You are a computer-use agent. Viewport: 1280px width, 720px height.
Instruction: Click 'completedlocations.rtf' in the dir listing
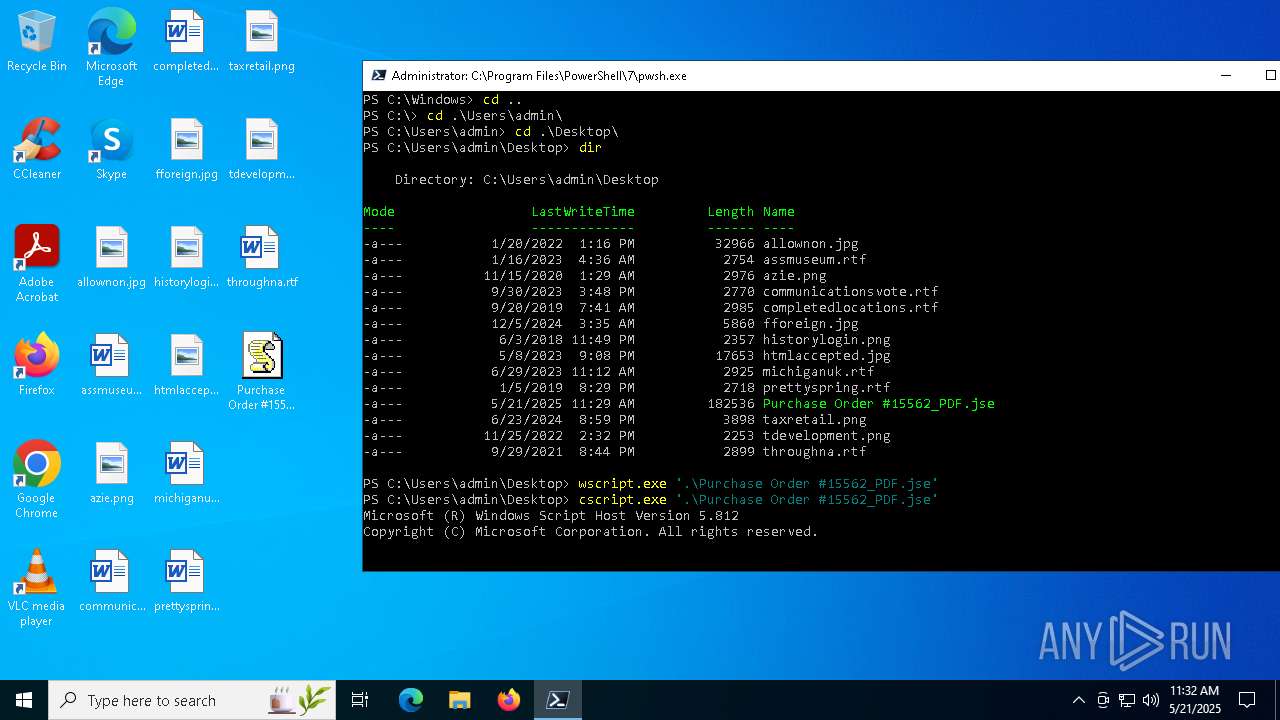tap(850, 308)
